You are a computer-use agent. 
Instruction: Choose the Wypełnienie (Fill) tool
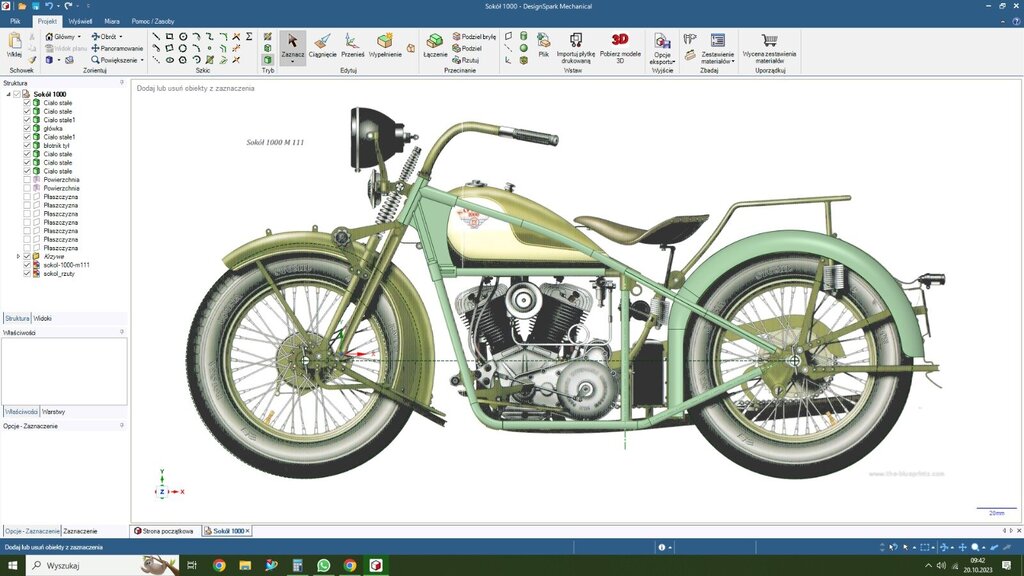[x=385, y=45]
